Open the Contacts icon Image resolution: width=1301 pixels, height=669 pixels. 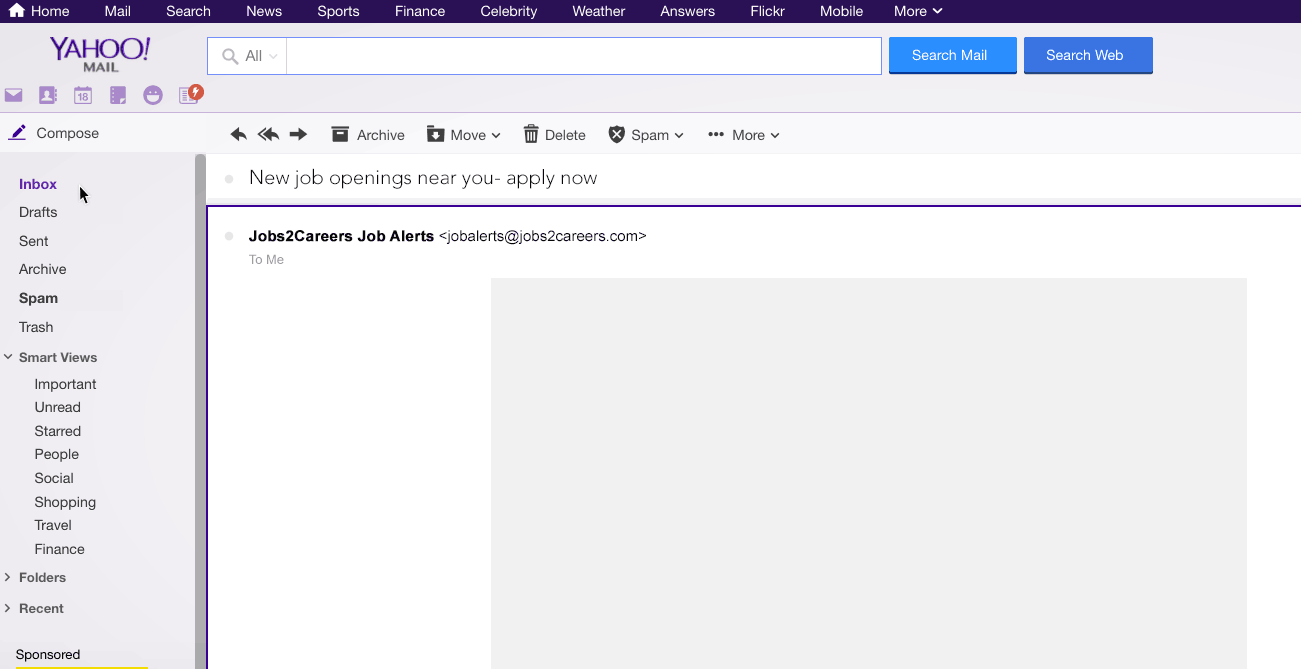tap(48, 94)
